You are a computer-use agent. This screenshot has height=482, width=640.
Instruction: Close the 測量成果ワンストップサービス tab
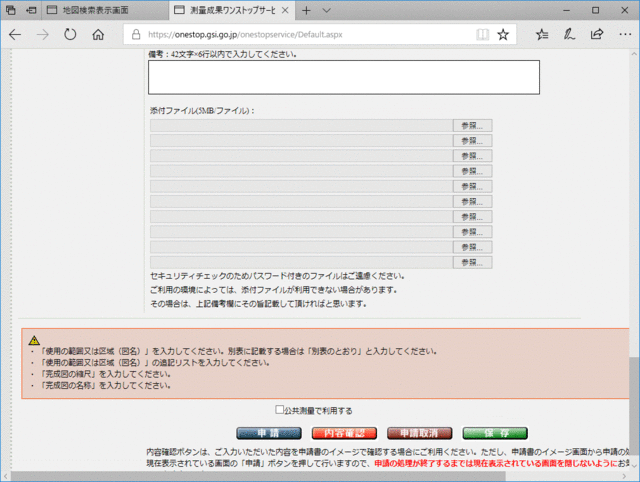point(285,10)
